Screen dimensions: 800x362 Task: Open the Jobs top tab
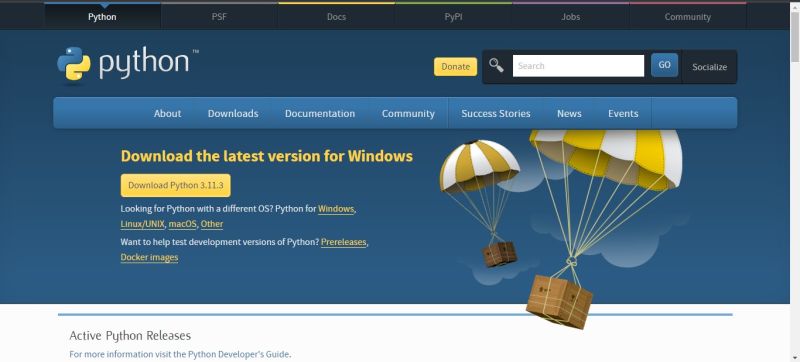click(x=570, y=17)
